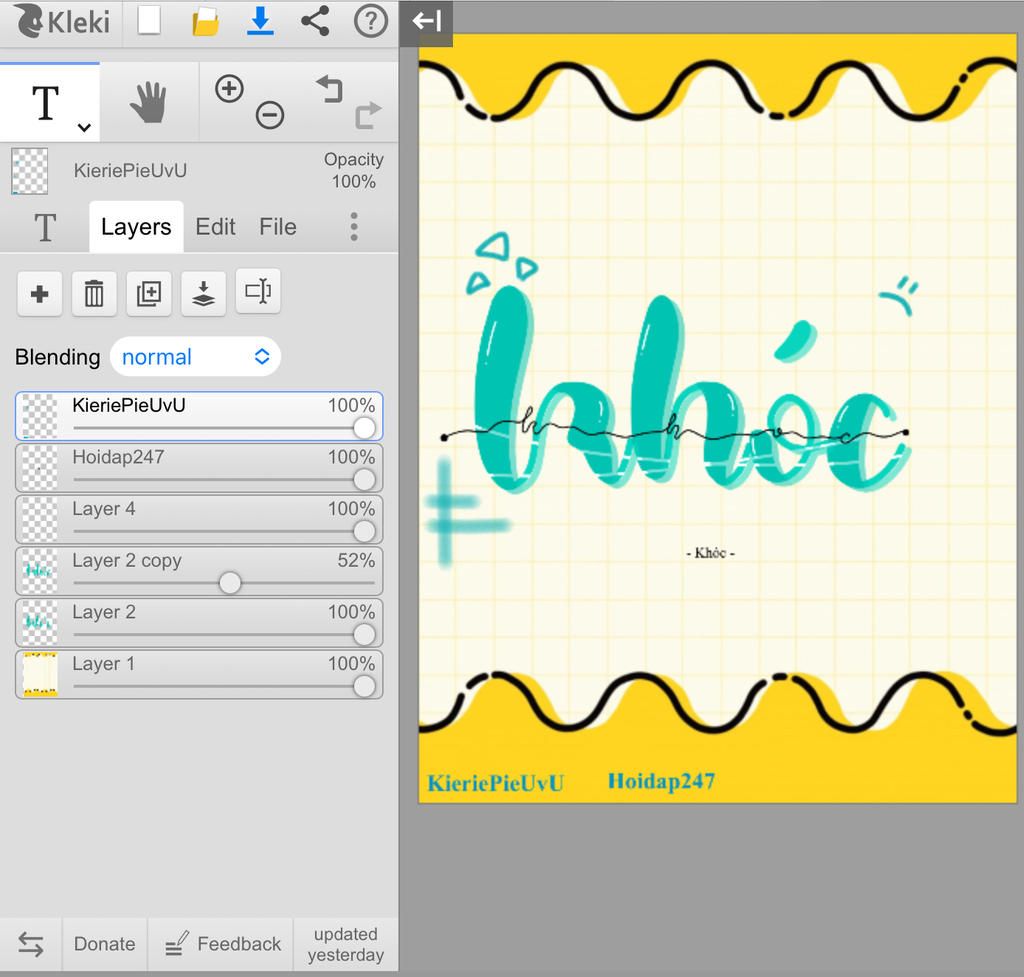Open the three-dot more options menu

pyautogui.click(x=354, y=227)
